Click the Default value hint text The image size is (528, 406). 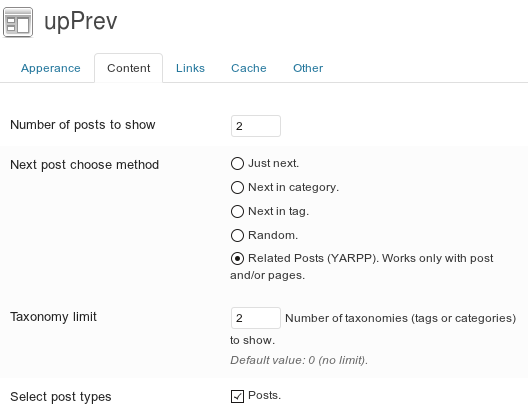pos(299,360)
